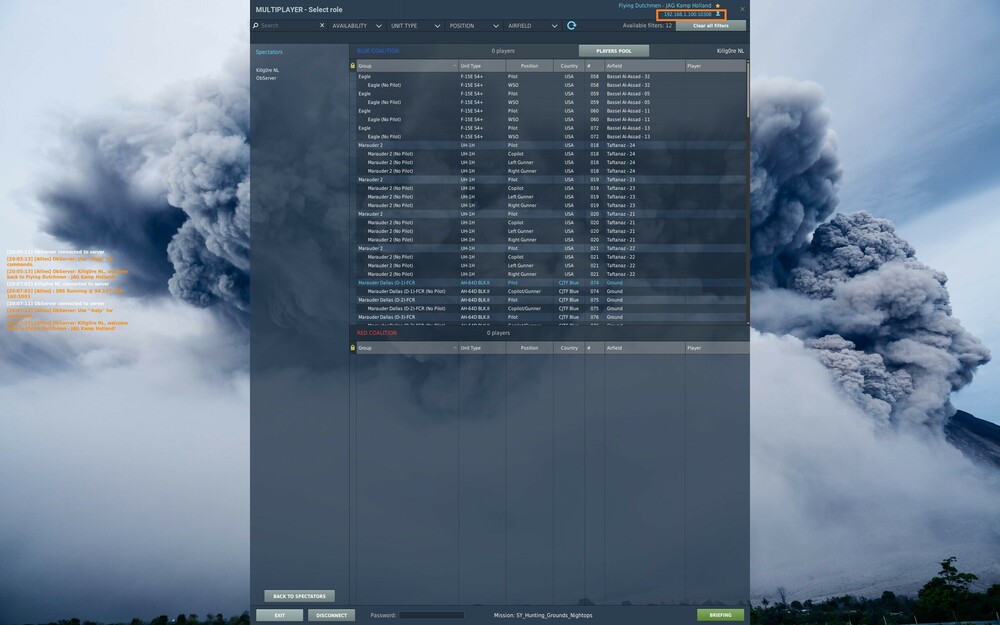Click Spectators heading in left panel
The image size is (1000, 625).
(x=269, y=52)
